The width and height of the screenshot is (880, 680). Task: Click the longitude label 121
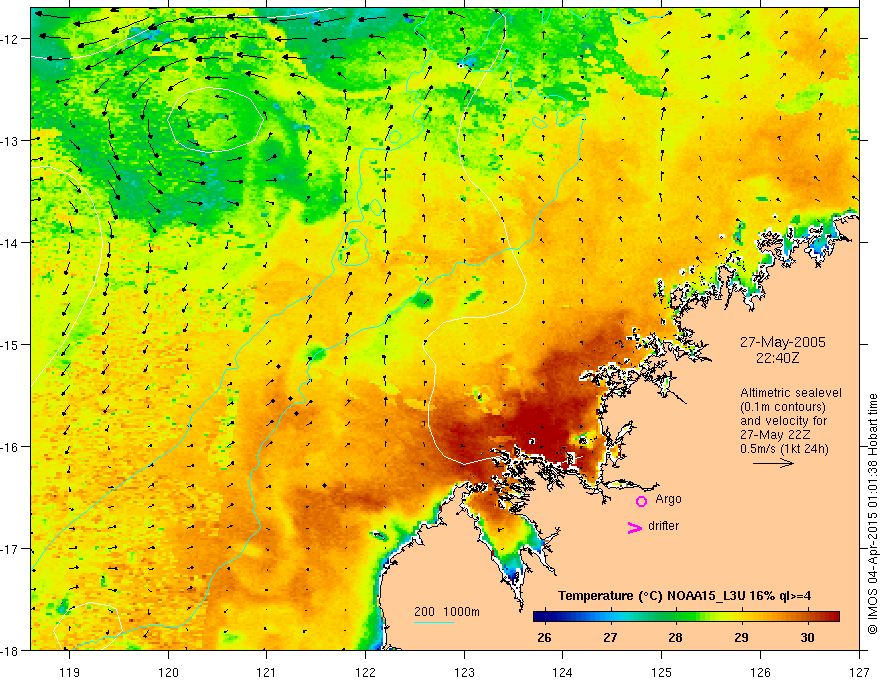click(267, 672)
